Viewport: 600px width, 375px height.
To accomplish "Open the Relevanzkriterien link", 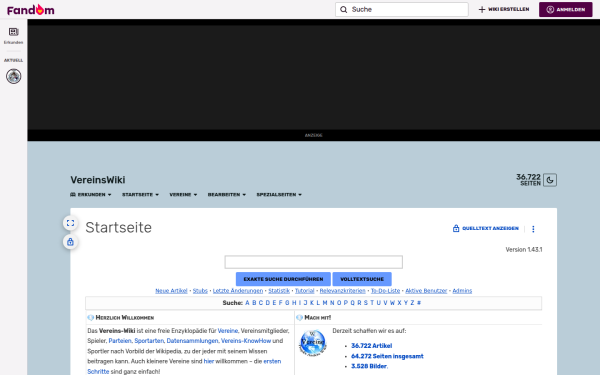I will (342, 291).
